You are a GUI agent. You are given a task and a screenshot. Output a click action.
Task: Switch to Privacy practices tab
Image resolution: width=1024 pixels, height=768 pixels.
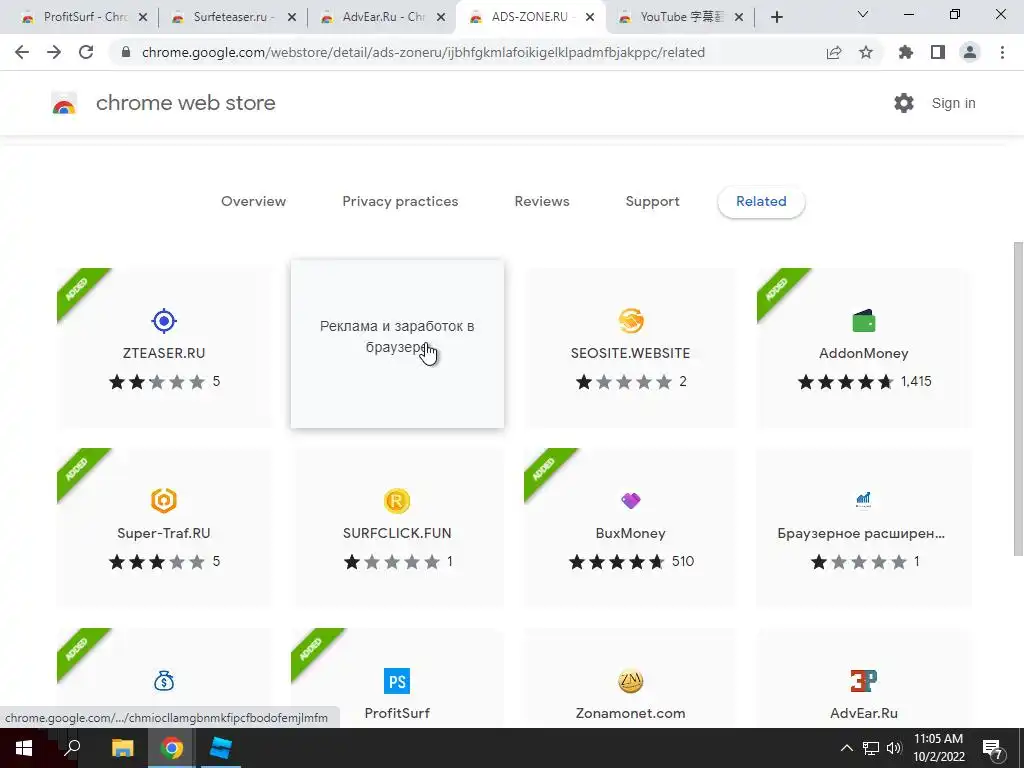400,201
